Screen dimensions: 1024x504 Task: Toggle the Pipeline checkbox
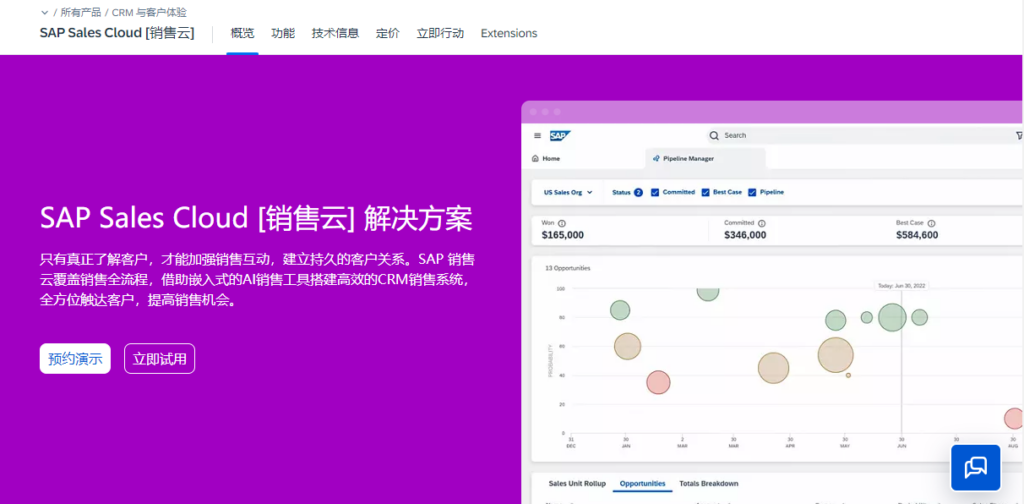pyautogui.click(x=752, y=193)
